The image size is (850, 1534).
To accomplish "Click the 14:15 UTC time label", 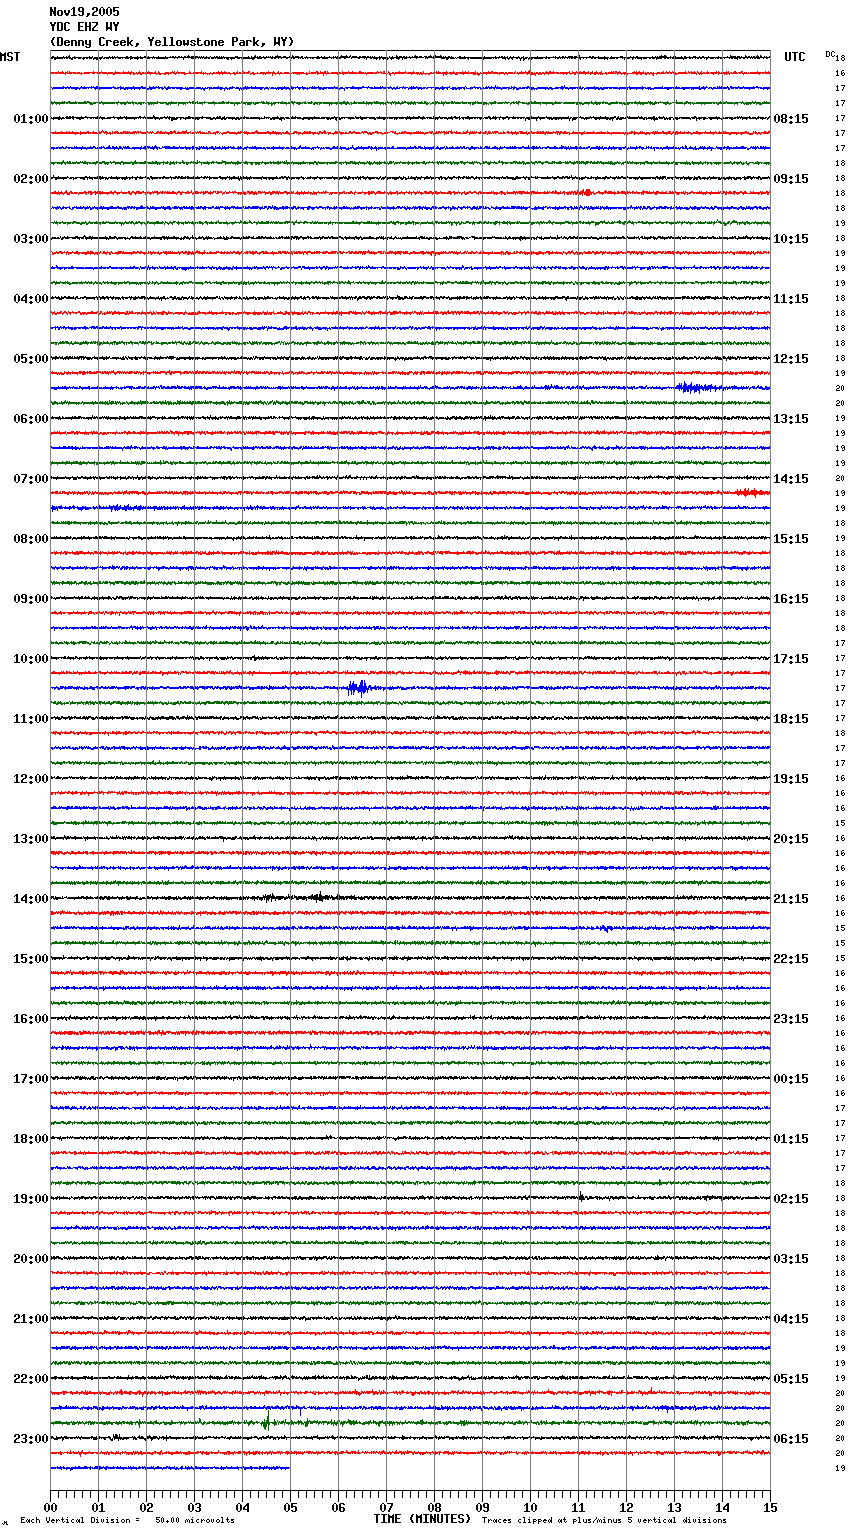I will [791, 479].
